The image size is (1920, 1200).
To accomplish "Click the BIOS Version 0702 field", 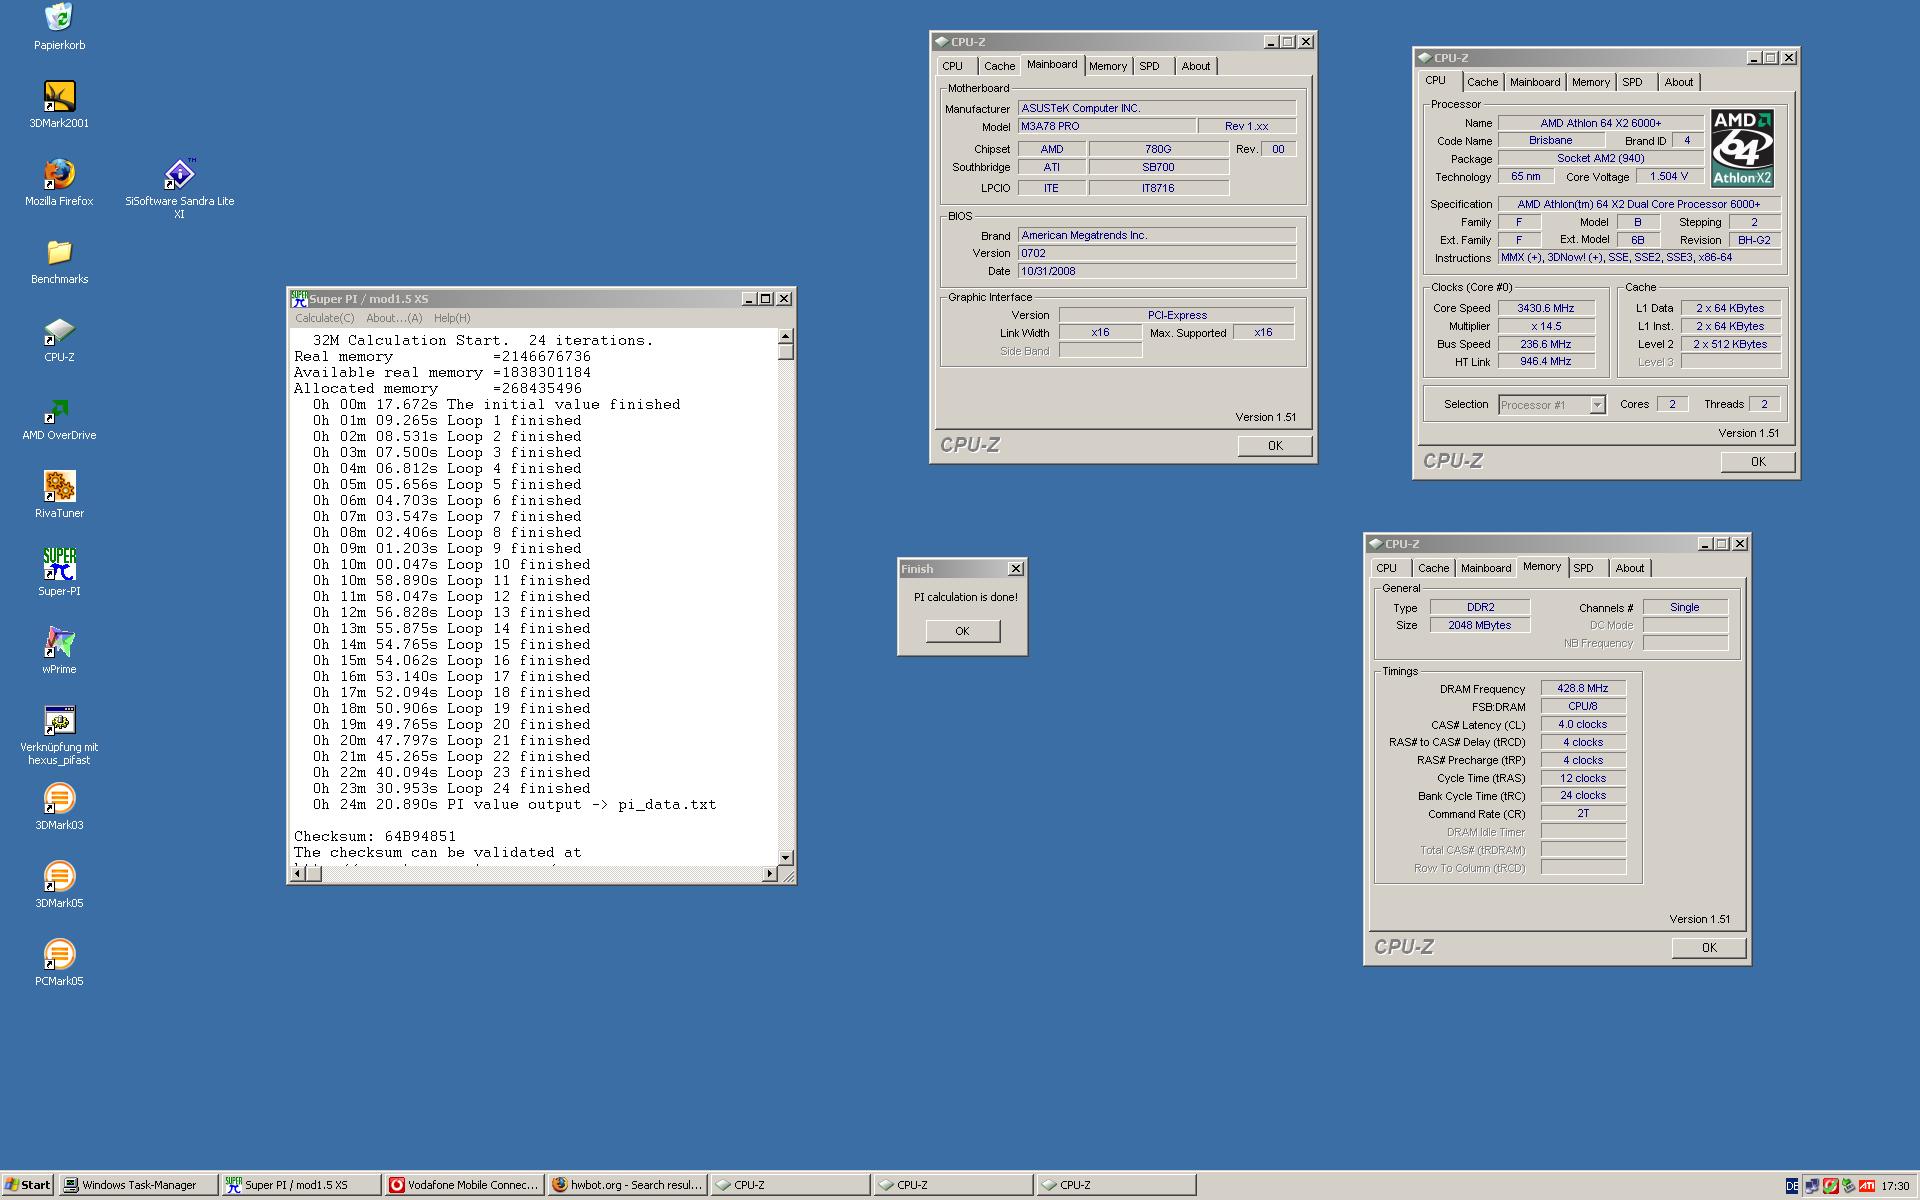I will (x=1157, y=253).
